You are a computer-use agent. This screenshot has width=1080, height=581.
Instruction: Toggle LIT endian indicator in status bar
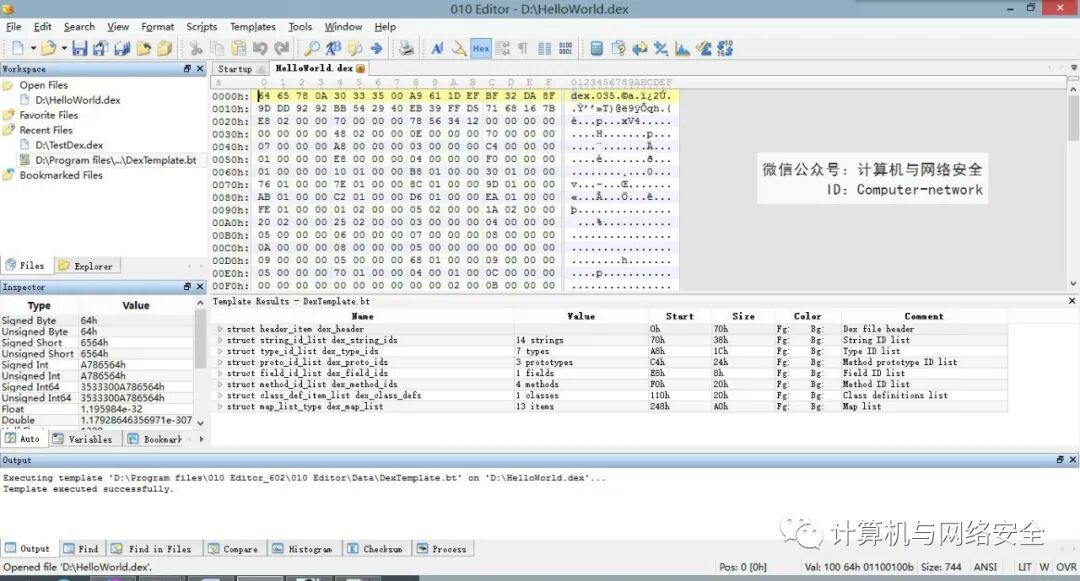[x=1025, y=567]
